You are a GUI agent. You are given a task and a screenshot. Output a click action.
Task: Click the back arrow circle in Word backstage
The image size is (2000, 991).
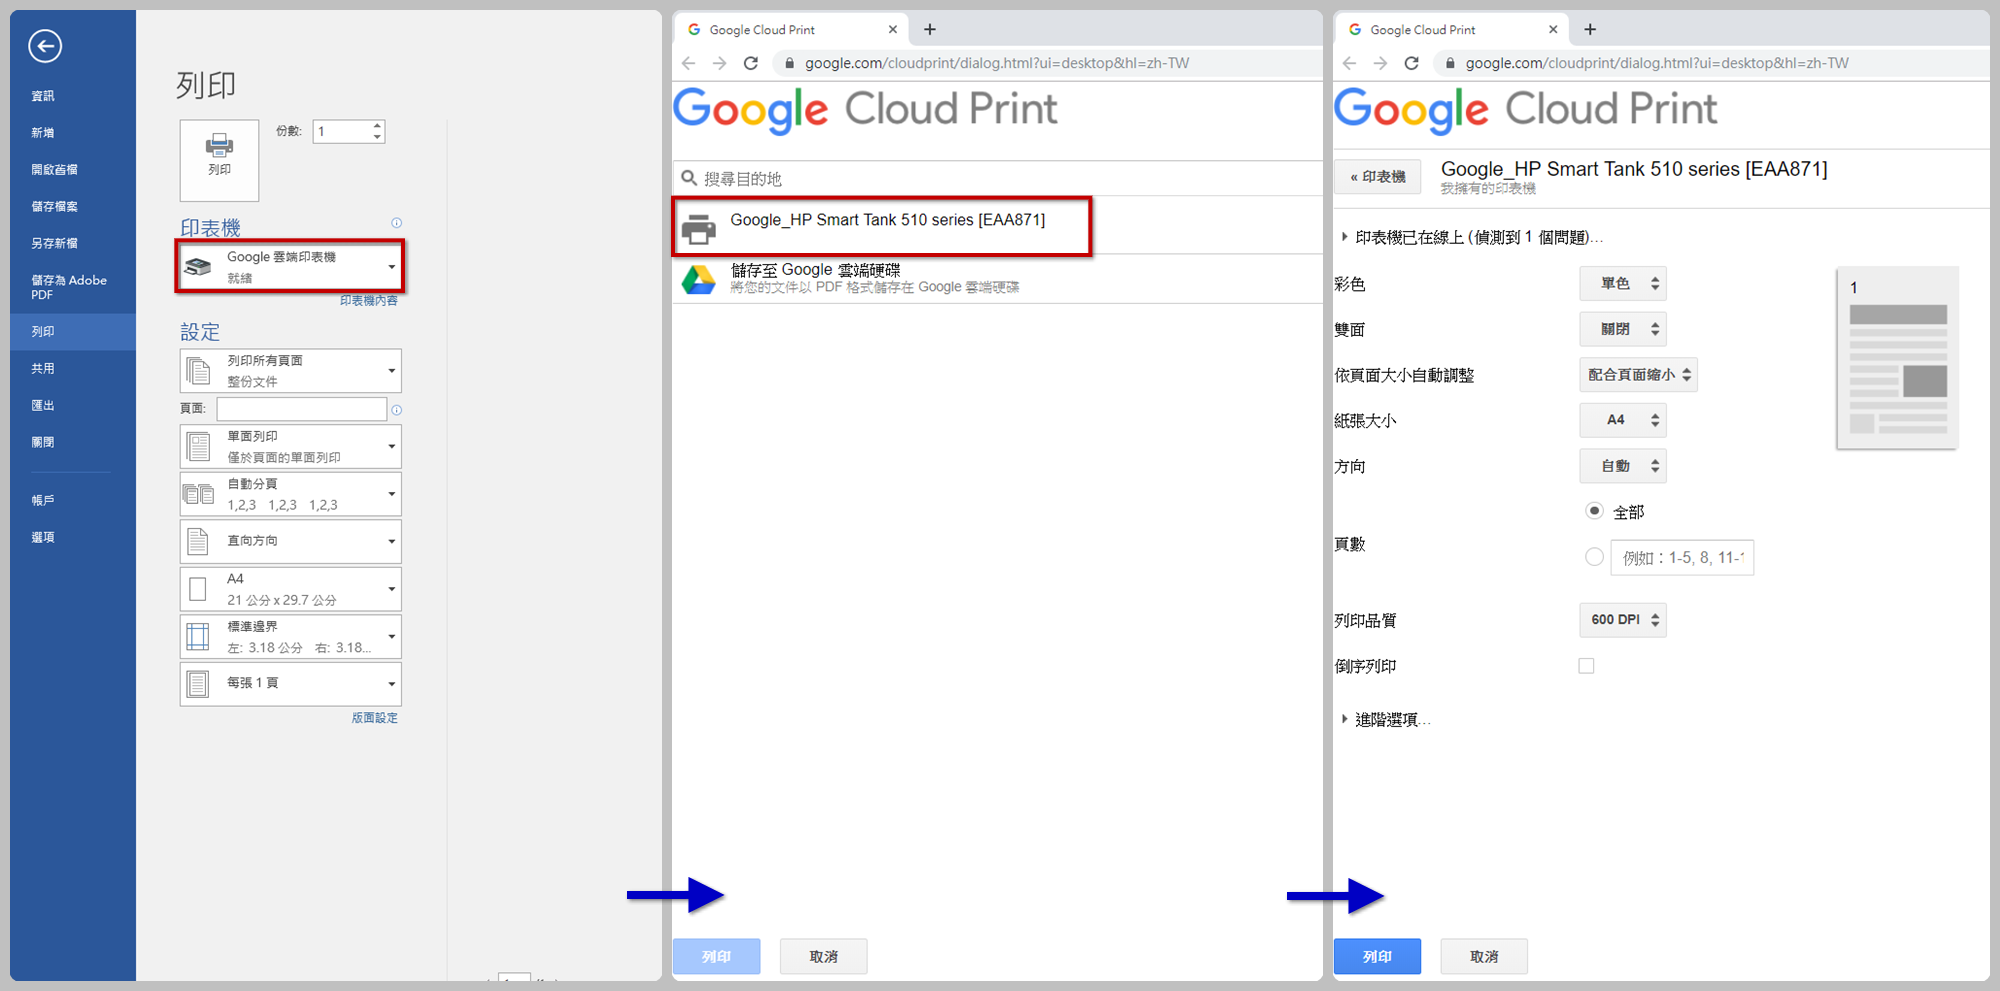(x=45, y=46)
